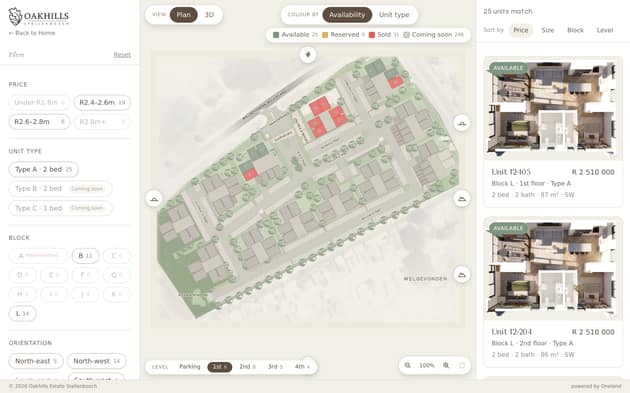The width and height of the screenshot is (630, 393).
Task: Zoom in using the plus magnifier icon
Action: [x=446, y=365]
